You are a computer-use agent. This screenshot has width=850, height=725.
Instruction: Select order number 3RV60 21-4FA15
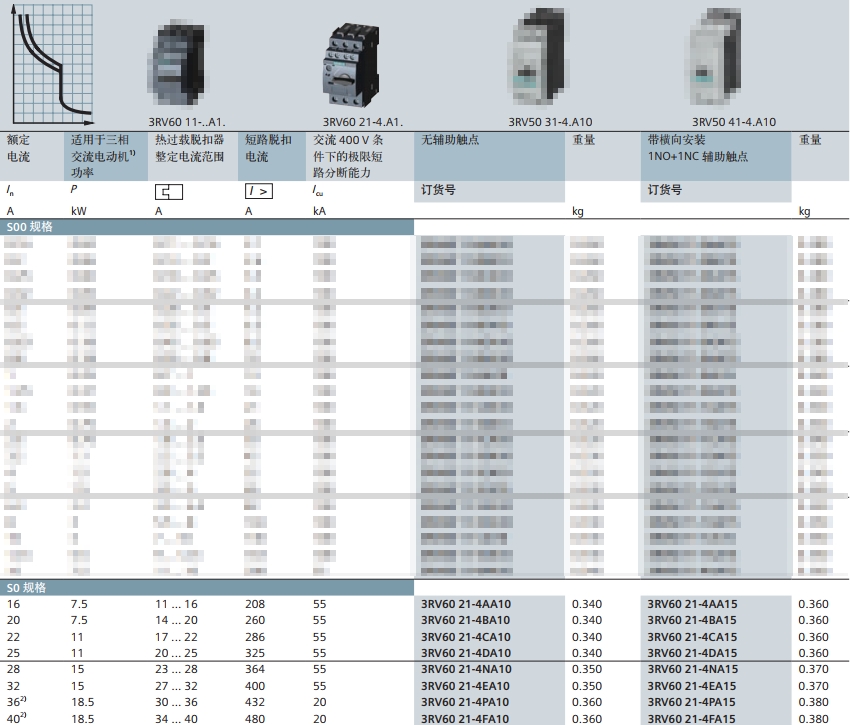[691, 718]
